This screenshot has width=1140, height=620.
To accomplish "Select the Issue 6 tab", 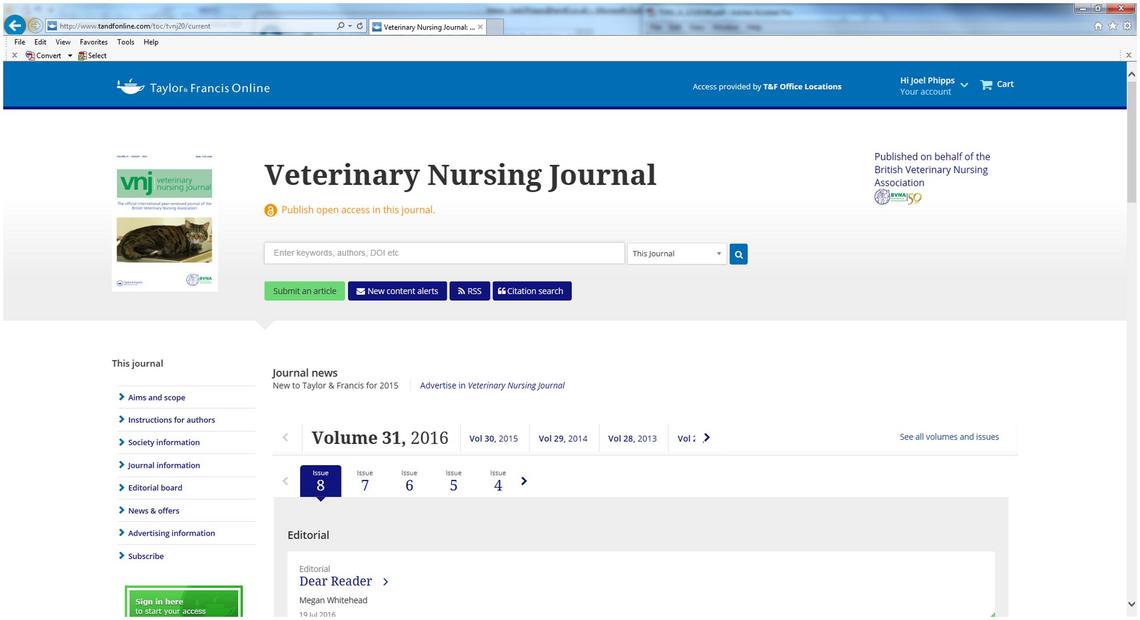I will pyautogui.click(x=409, y=481).
